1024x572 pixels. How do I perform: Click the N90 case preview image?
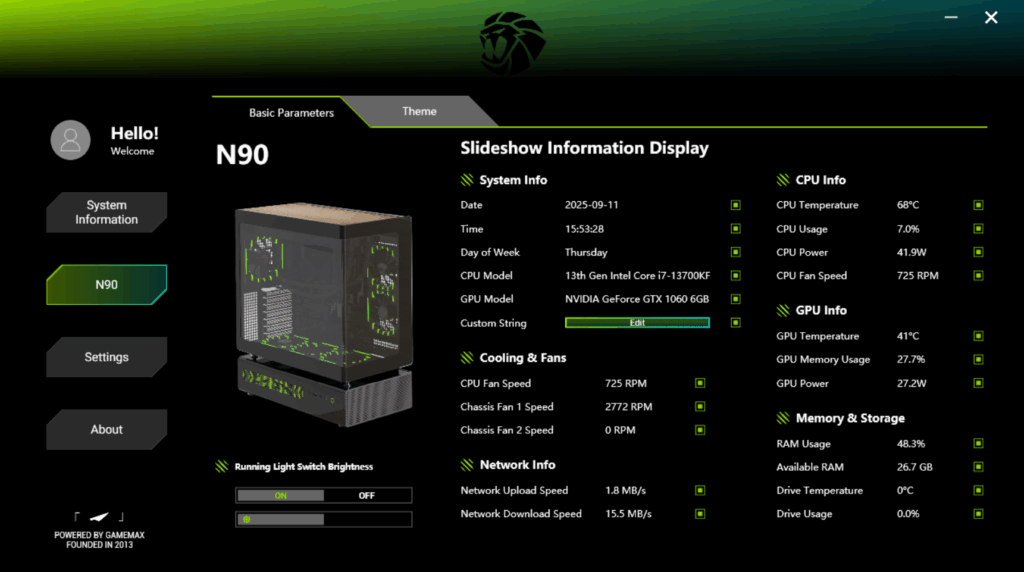point(323,313)
